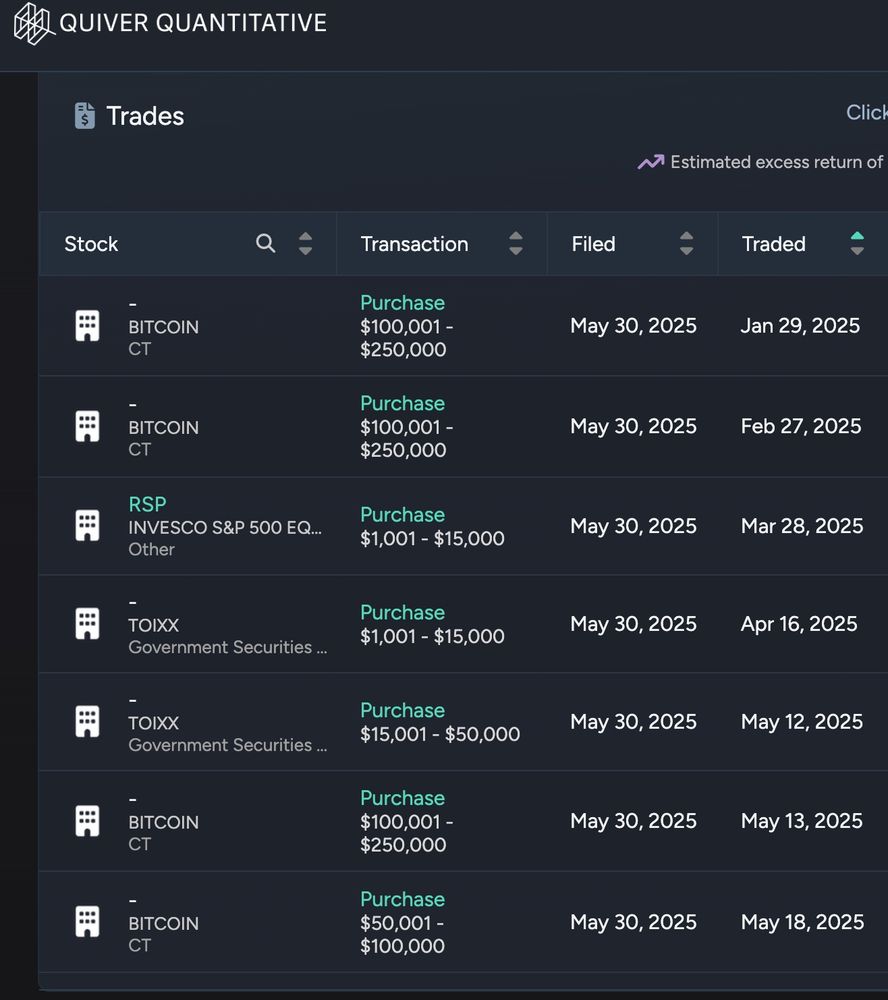Image resolution: width=888 pixels, height=1000 pixels.
Task: Click the May 18, 2025 traded date
Action: coord(803,922)
